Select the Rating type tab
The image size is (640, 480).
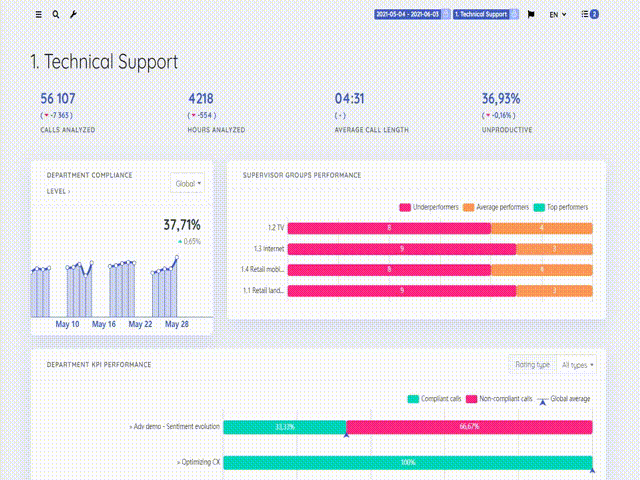coord(532,364)
